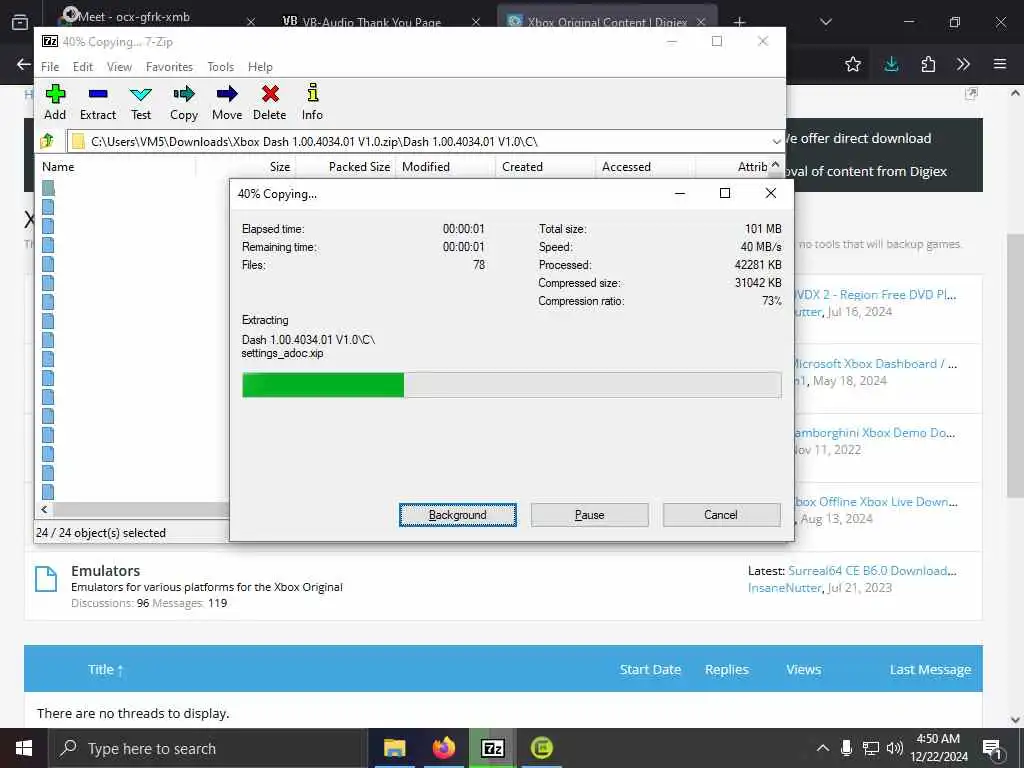1024x768 pixels.
Task: Open the Edit menu
Action: (x=83, y=67)
